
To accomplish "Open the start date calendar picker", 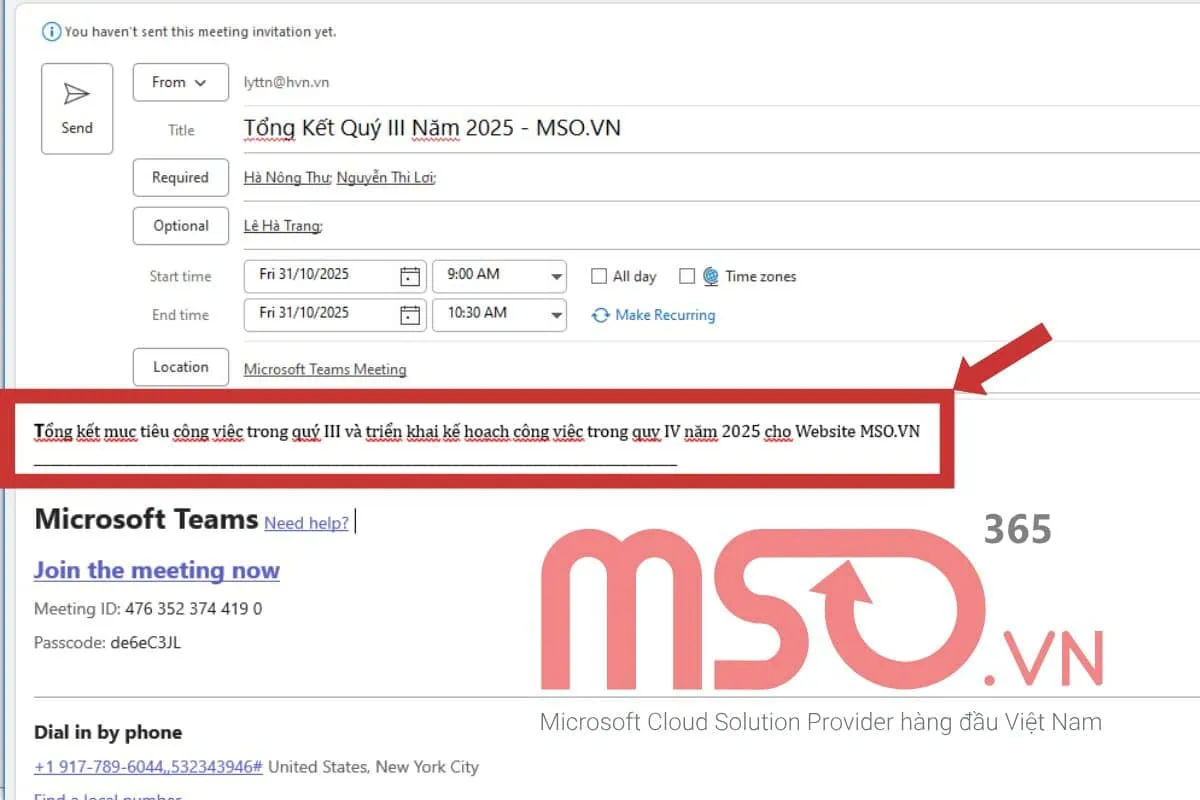I will pos(411,276).
